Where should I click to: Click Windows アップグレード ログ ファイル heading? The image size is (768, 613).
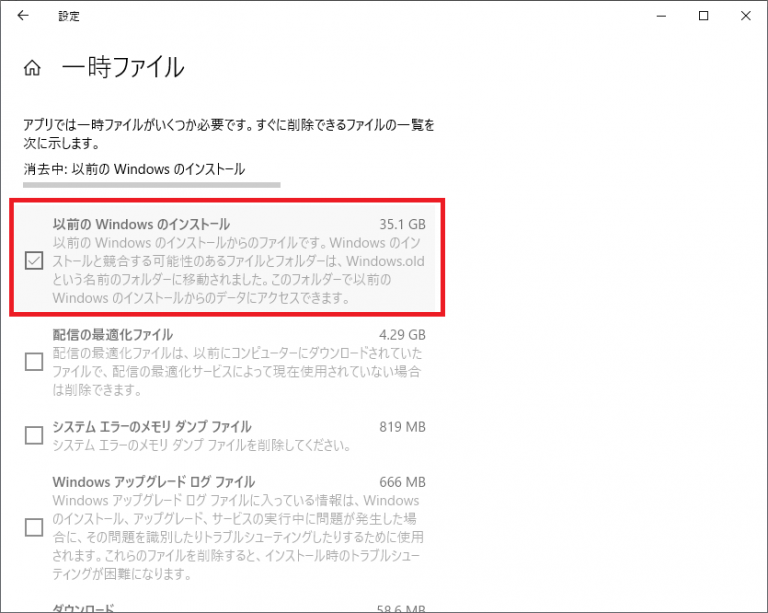153,482
